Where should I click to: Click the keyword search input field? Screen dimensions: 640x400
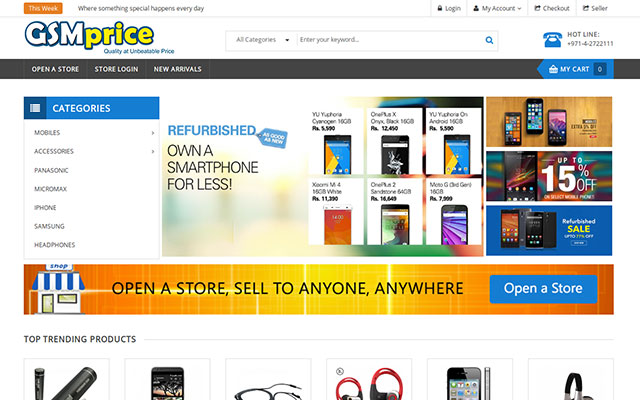389,40
